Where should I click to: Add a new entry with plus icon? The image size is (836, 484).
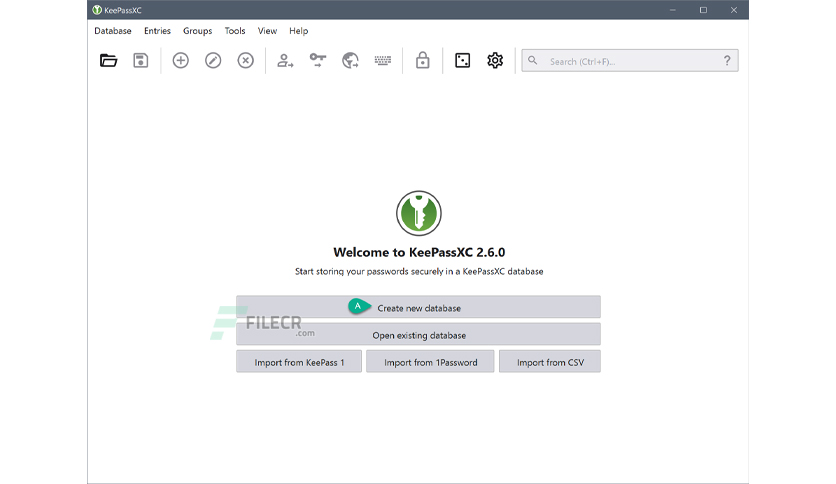(181, 61)
